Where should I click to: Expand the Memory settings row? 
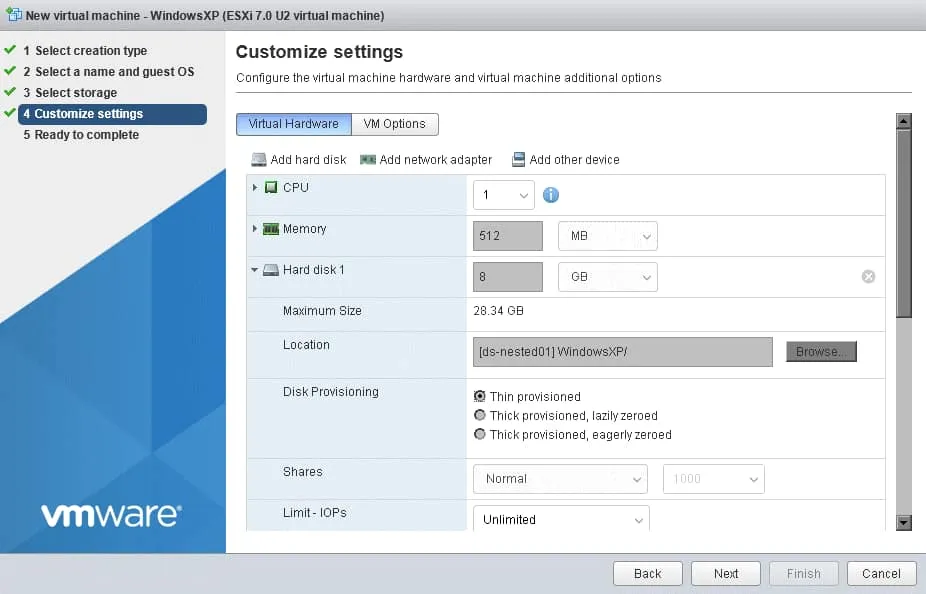click(x=255, y=229)
